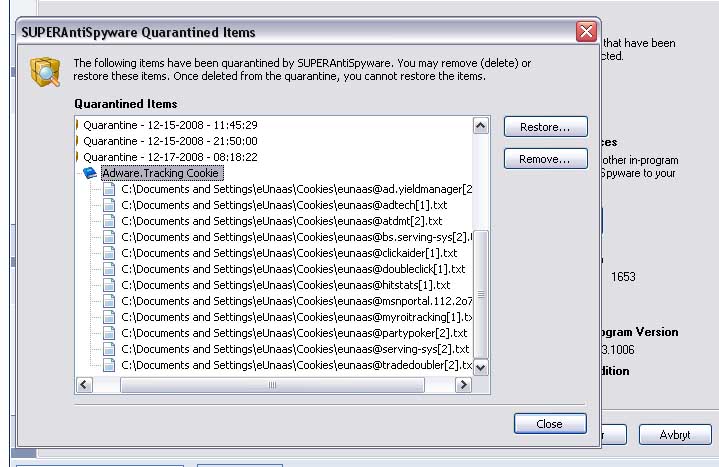Click the red X title bar close button

point(586,32)
